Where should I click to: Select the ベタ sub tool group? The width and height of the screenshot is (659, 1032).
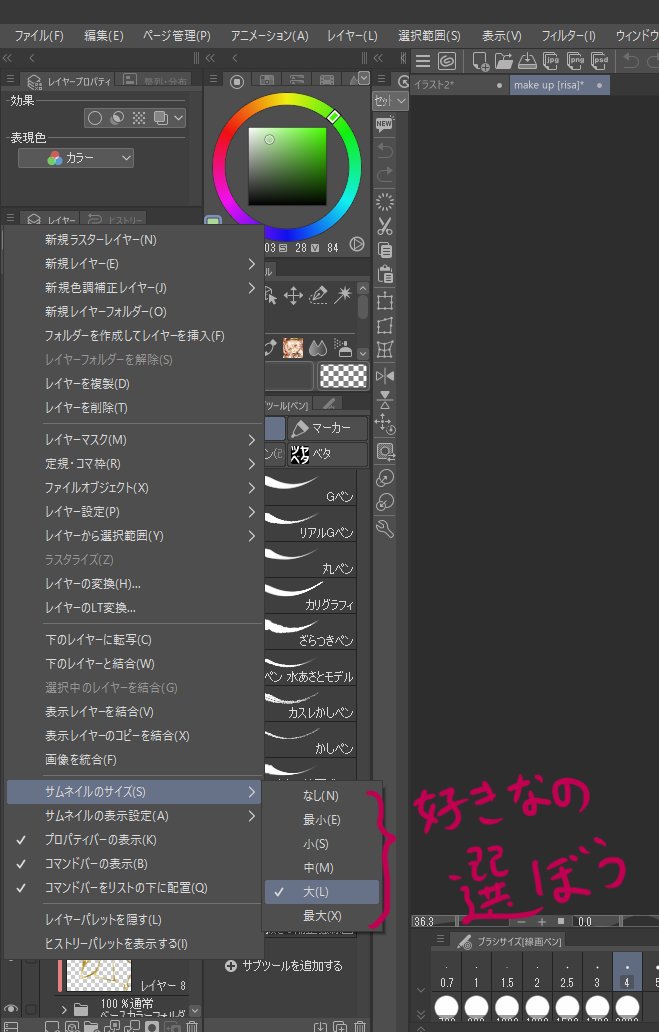pos(327,454)
